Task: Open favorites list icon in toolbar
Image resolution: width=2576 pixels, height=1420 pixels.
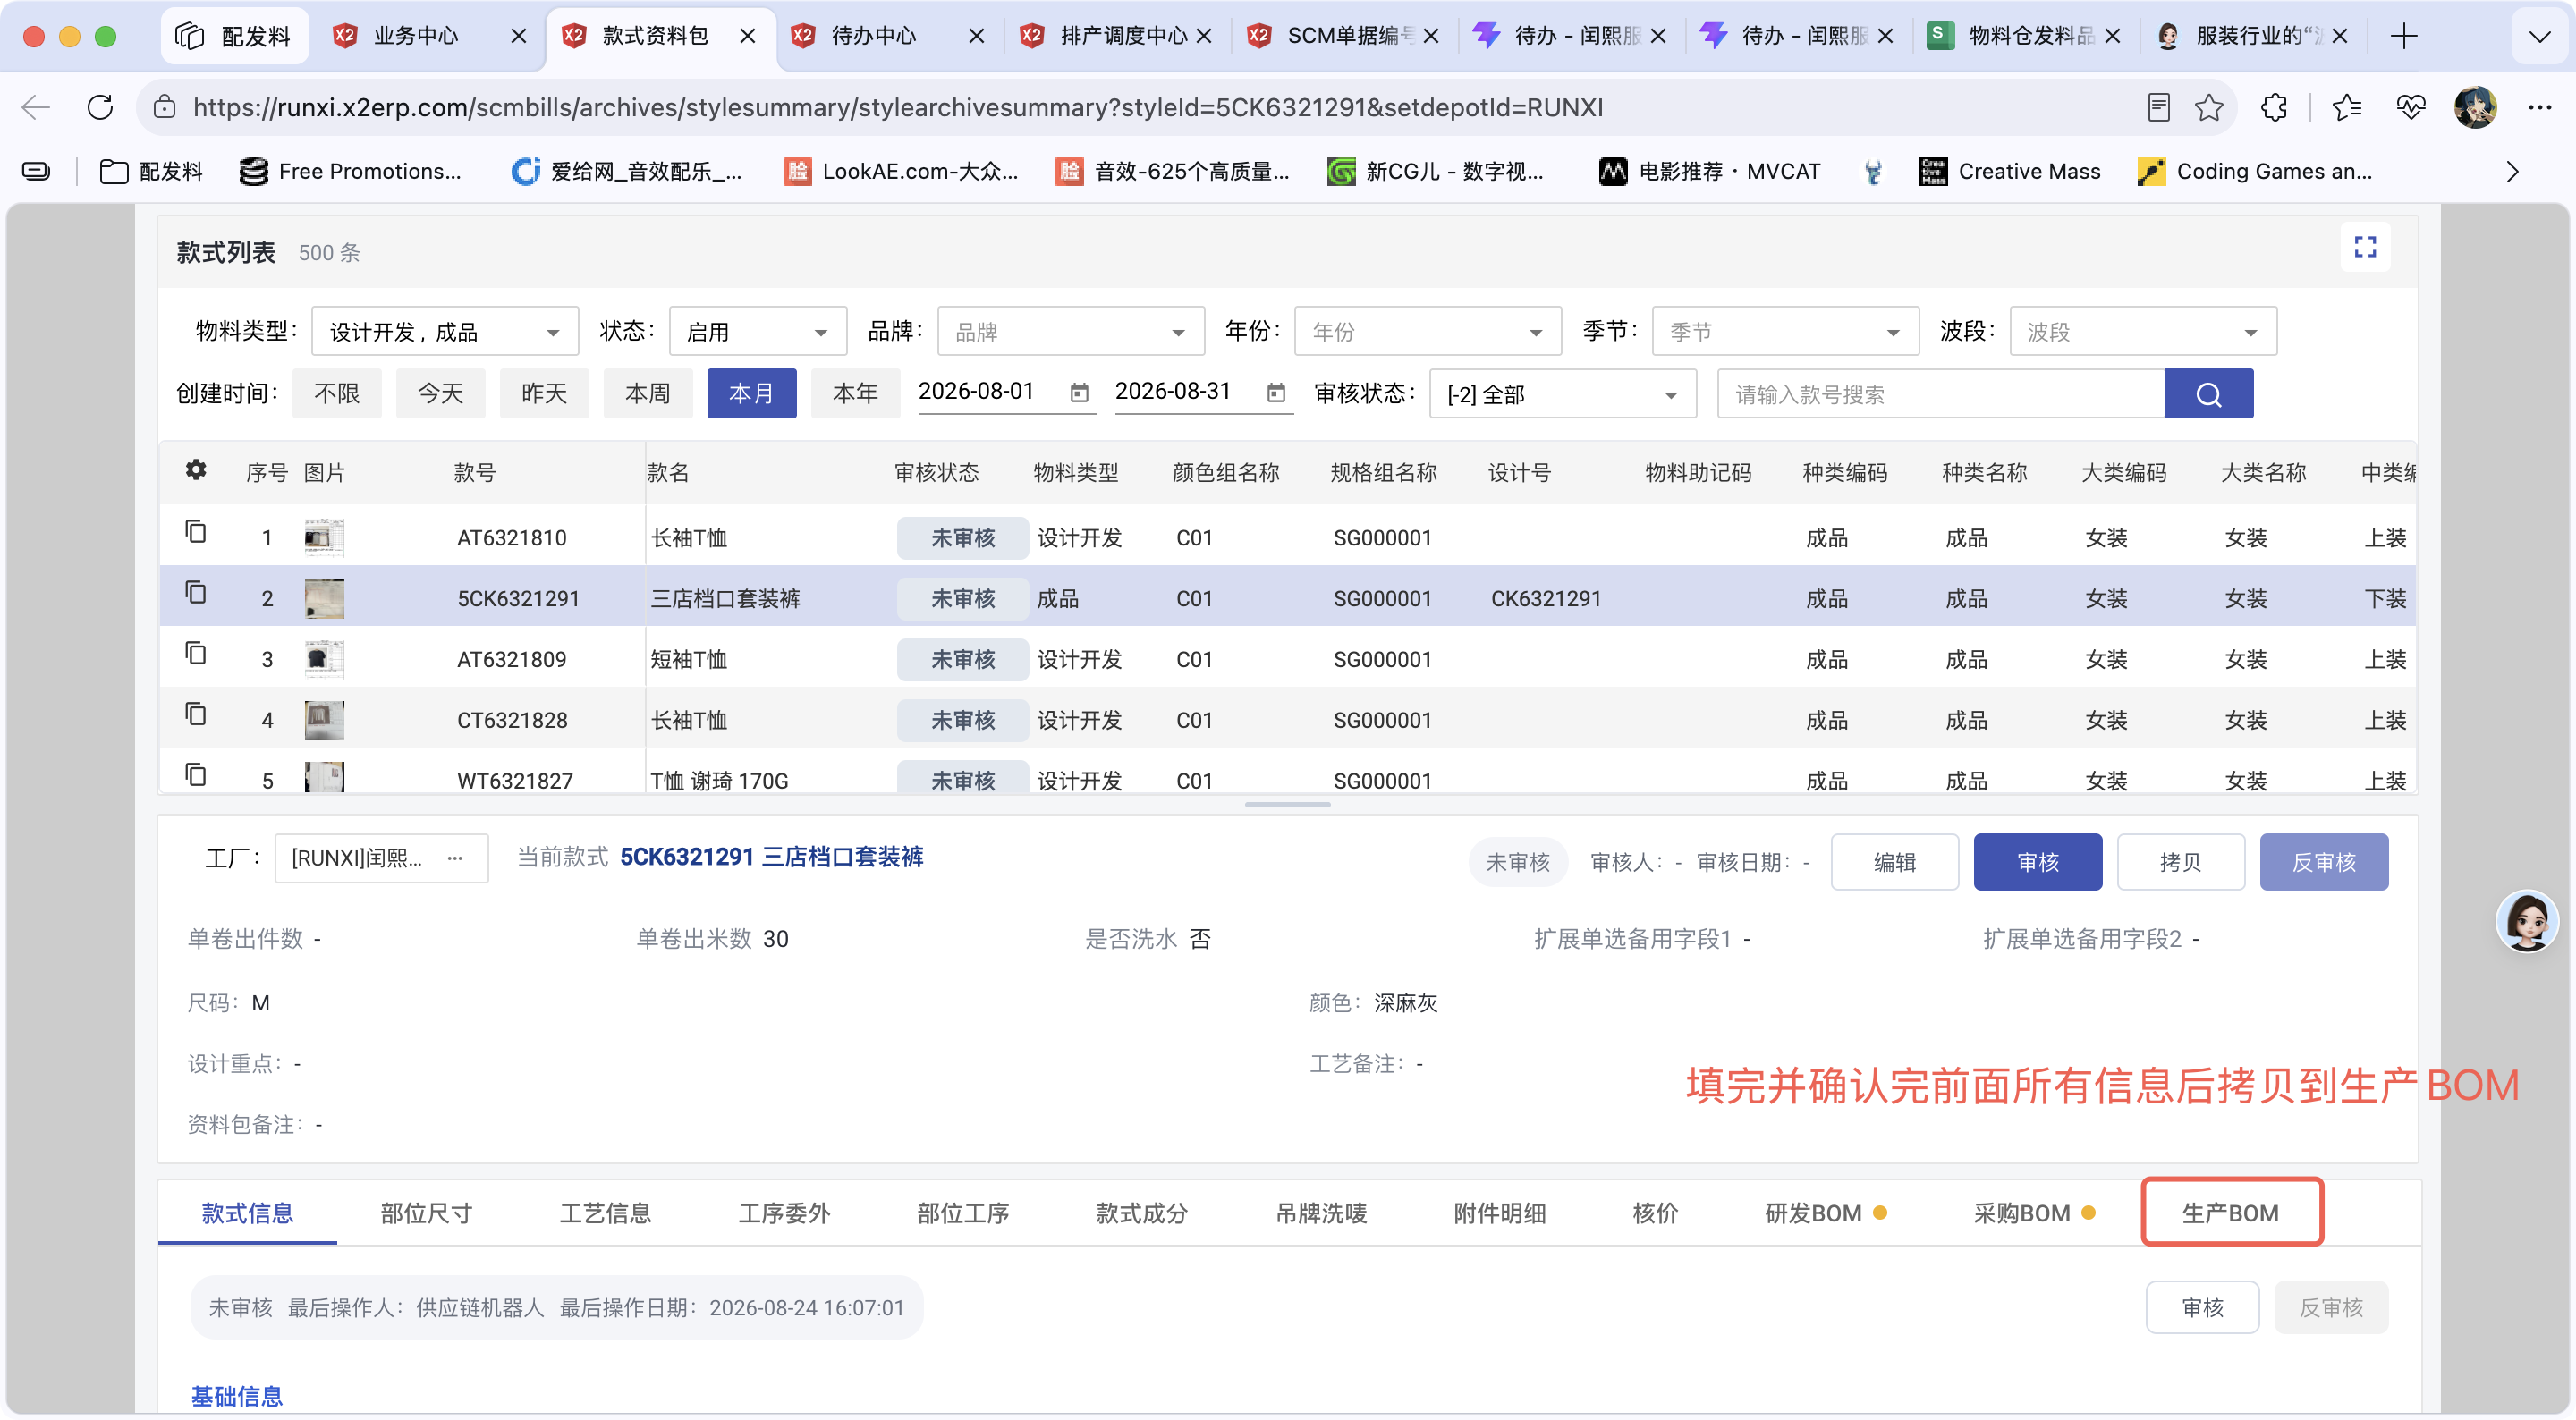Action: [2346, 107]
